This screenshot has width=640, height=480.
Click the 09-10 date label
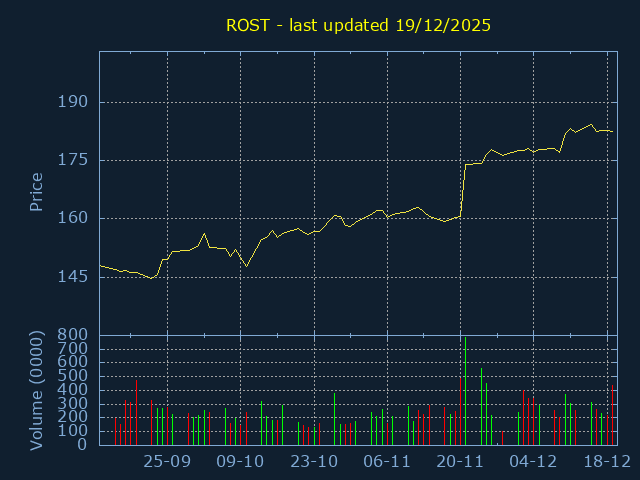tap(240, 462)
